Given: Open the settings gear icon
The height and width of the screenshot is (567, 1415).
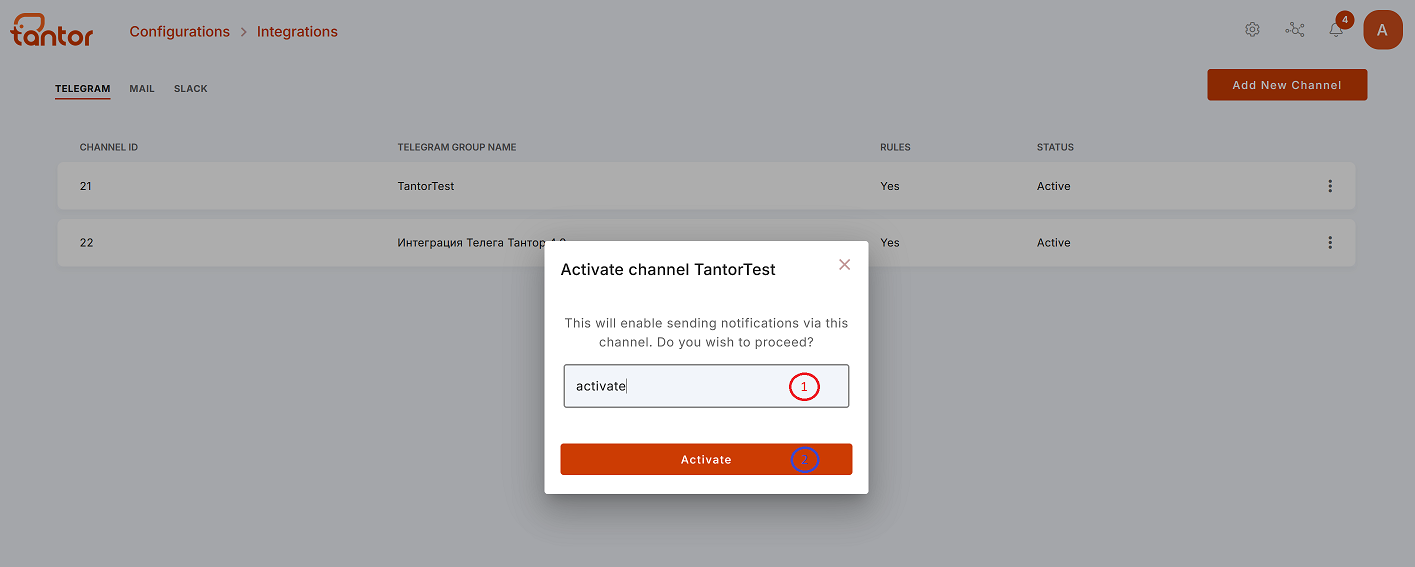Looking at the screenshot, I should click(1252, 30).
